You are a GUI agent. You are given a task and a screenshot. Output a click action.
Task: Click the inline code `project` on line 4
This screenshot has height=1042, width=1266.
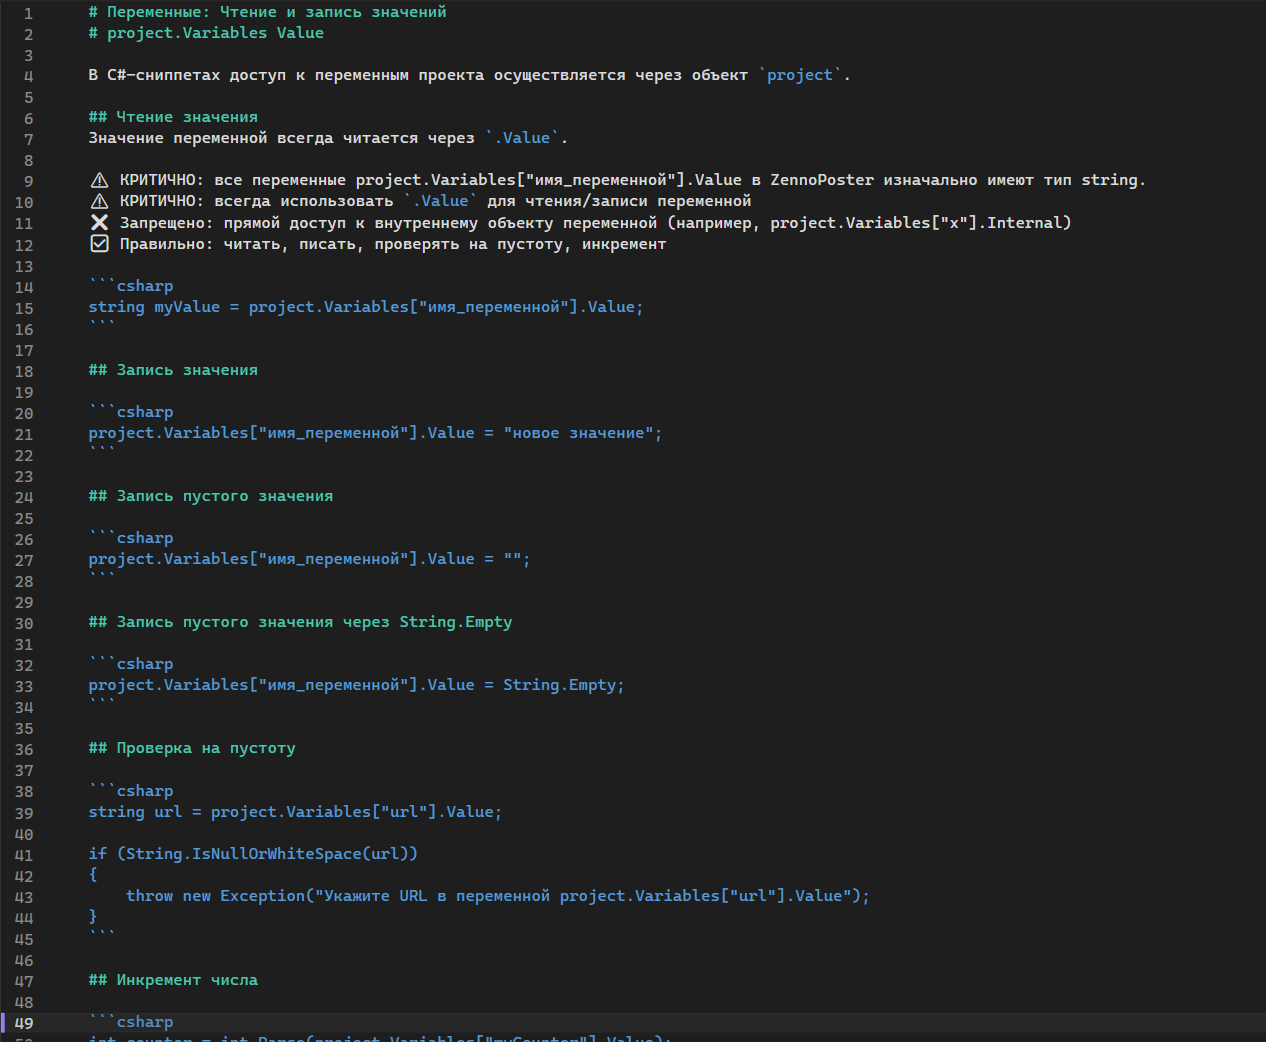click(800, 75)
